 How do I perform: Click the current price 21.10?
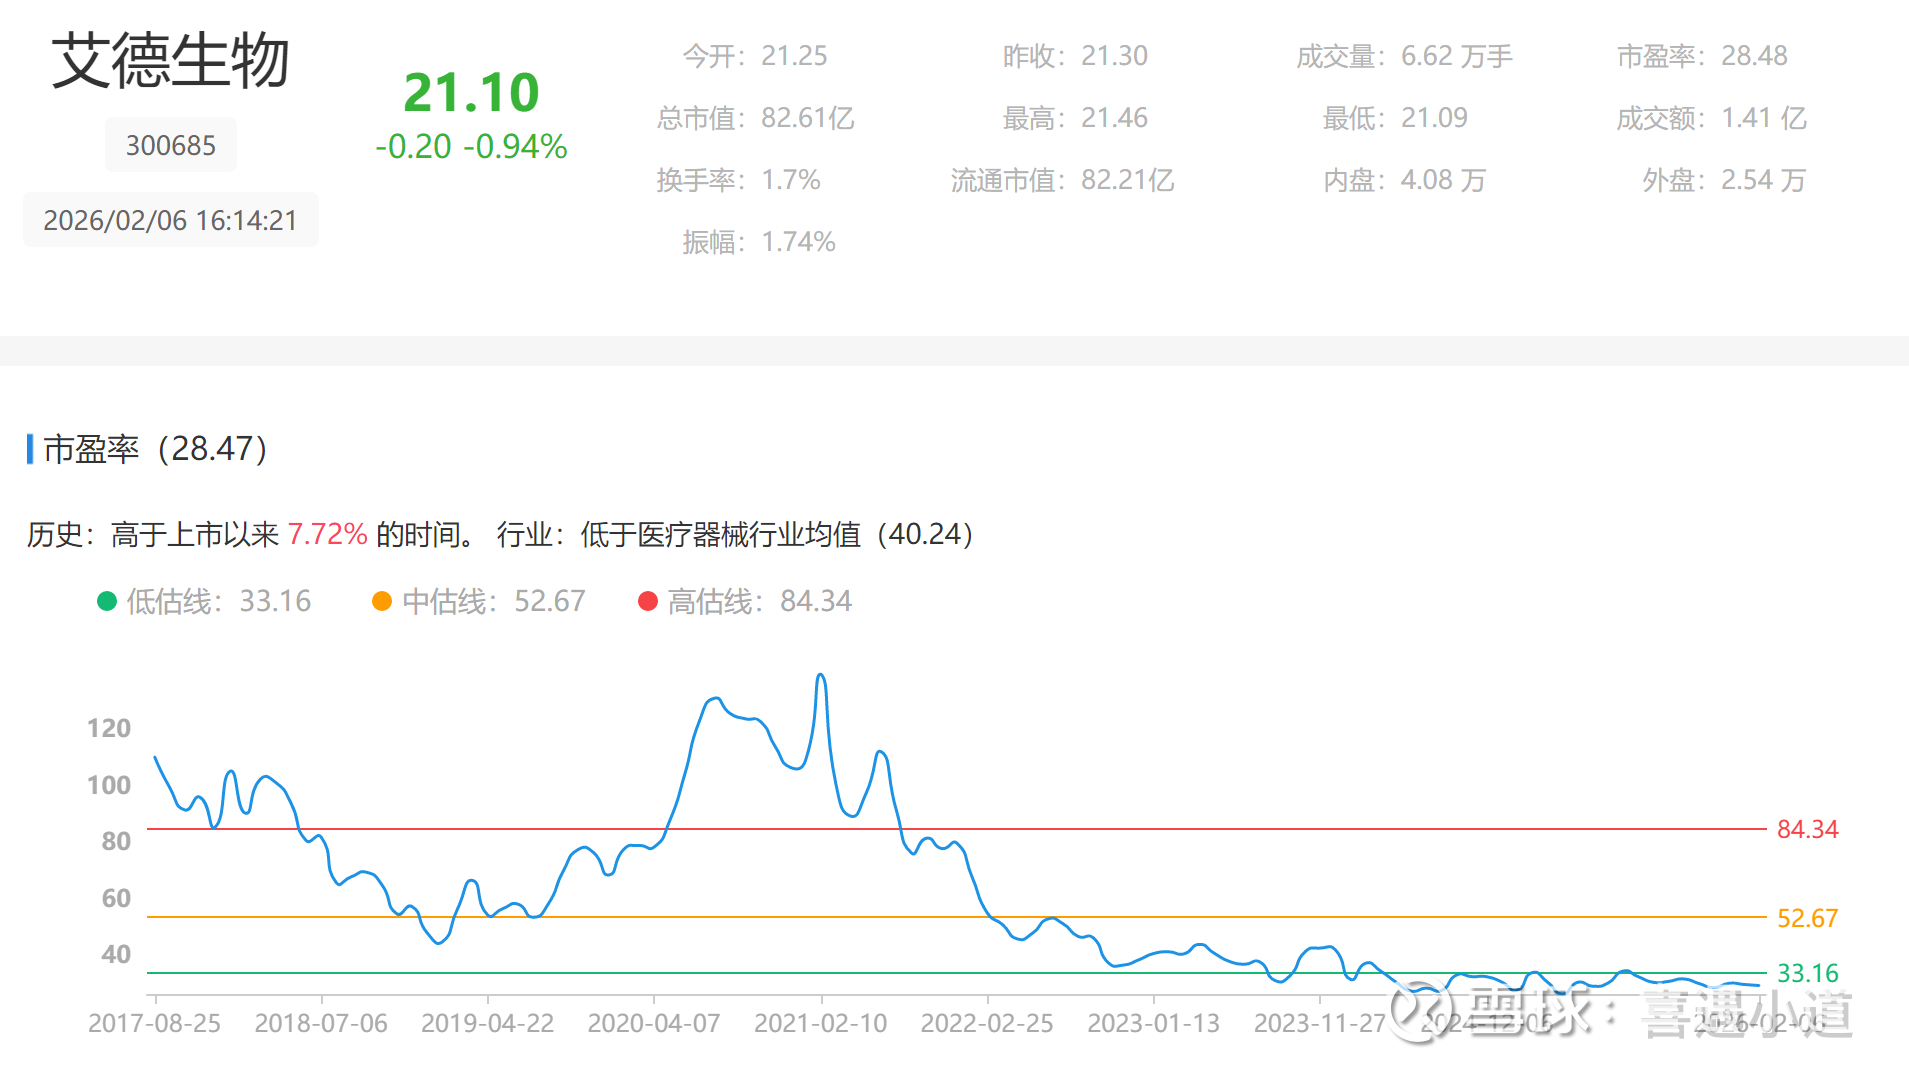(x=471, y=93)
